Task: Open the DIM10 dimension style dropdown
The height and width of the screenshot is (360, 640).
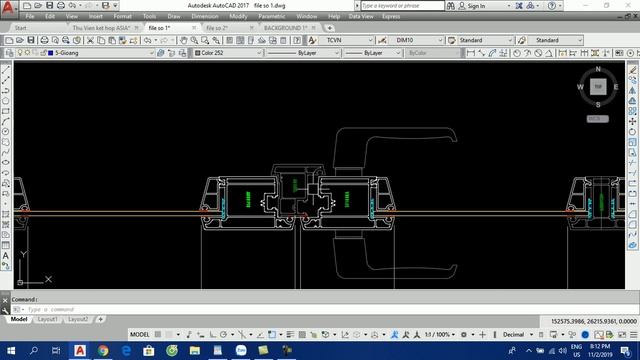Action: (x=440, y=40)
